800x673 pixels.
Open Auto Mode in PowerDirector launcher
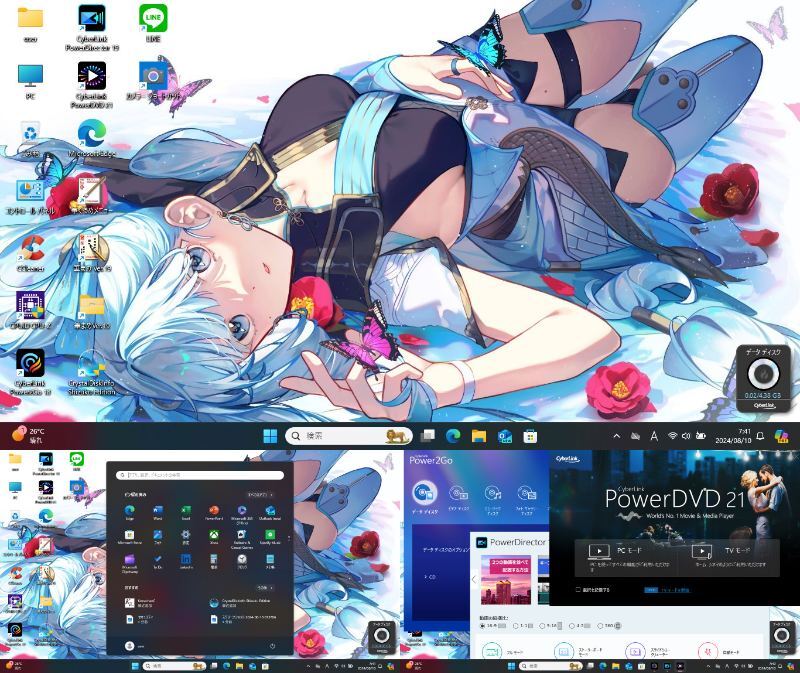pyautogui.click(x=718, y=652)
